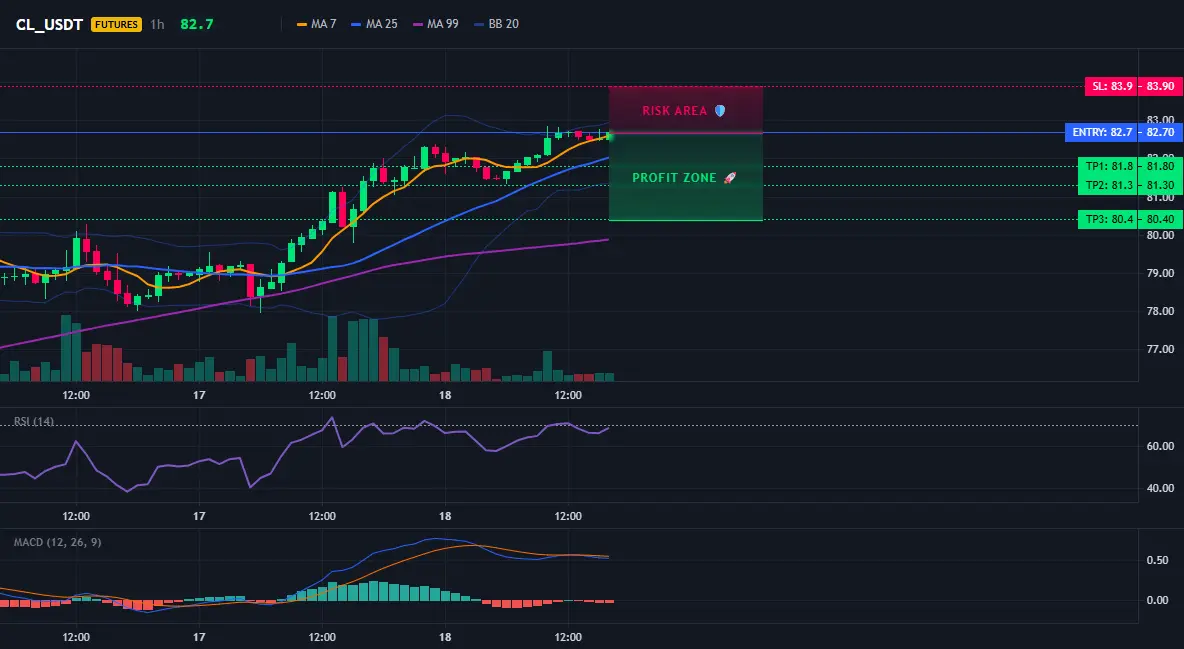The width and height of the screenshot is (1184, 649).
Task: Select the 1h timeframe label
Action: point(157,24)
